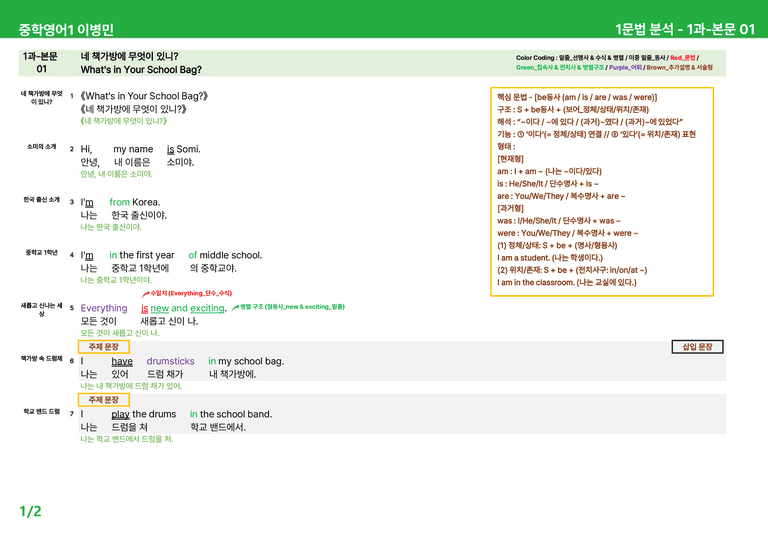Click the underlined green word 'new'
This screenshot has height=543, width=768.
[x=160, y=308]
